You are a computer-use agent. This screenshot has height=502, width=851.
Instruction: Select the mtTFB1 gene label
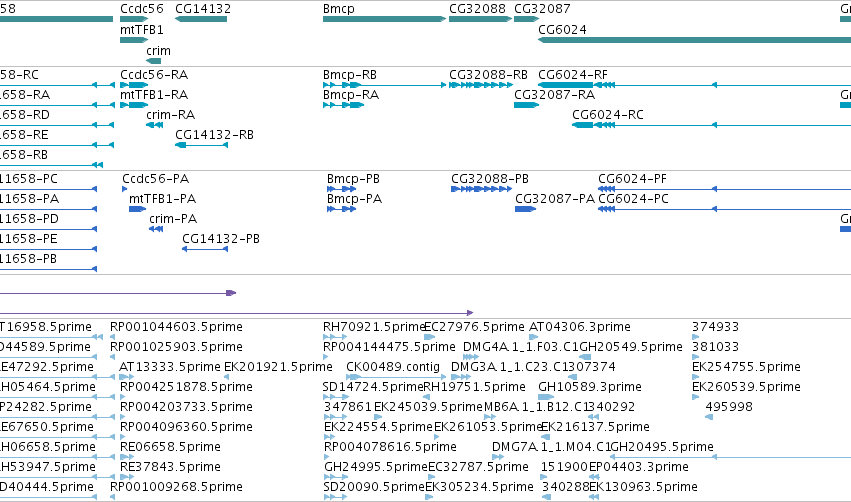pyautogui.click(x=142, y=29)
